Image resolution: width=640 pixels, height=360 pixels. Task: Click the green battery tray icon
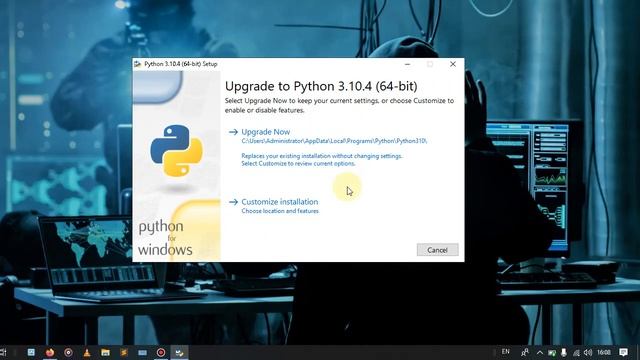552,353
